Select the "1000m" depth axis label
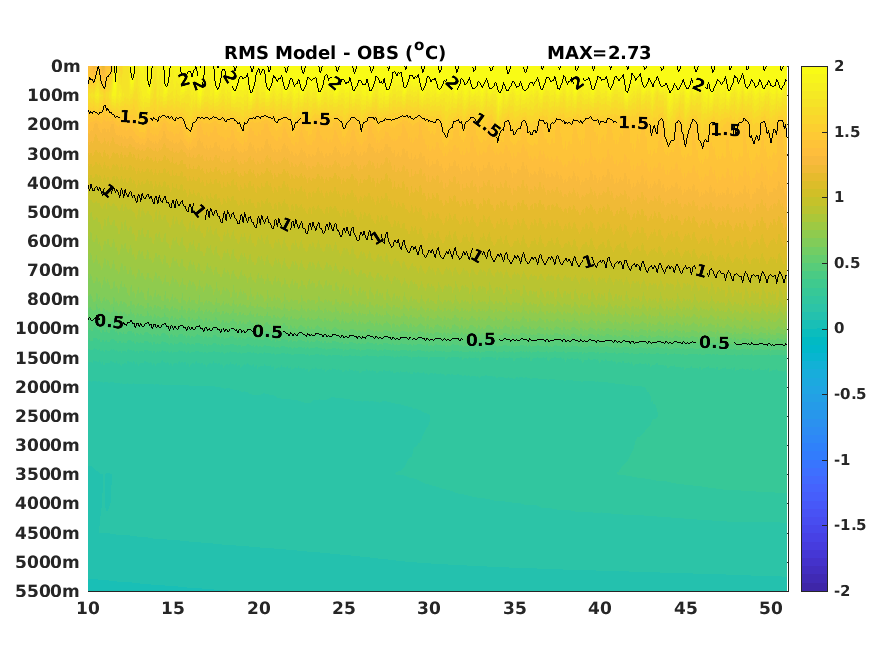 (48, 329)
